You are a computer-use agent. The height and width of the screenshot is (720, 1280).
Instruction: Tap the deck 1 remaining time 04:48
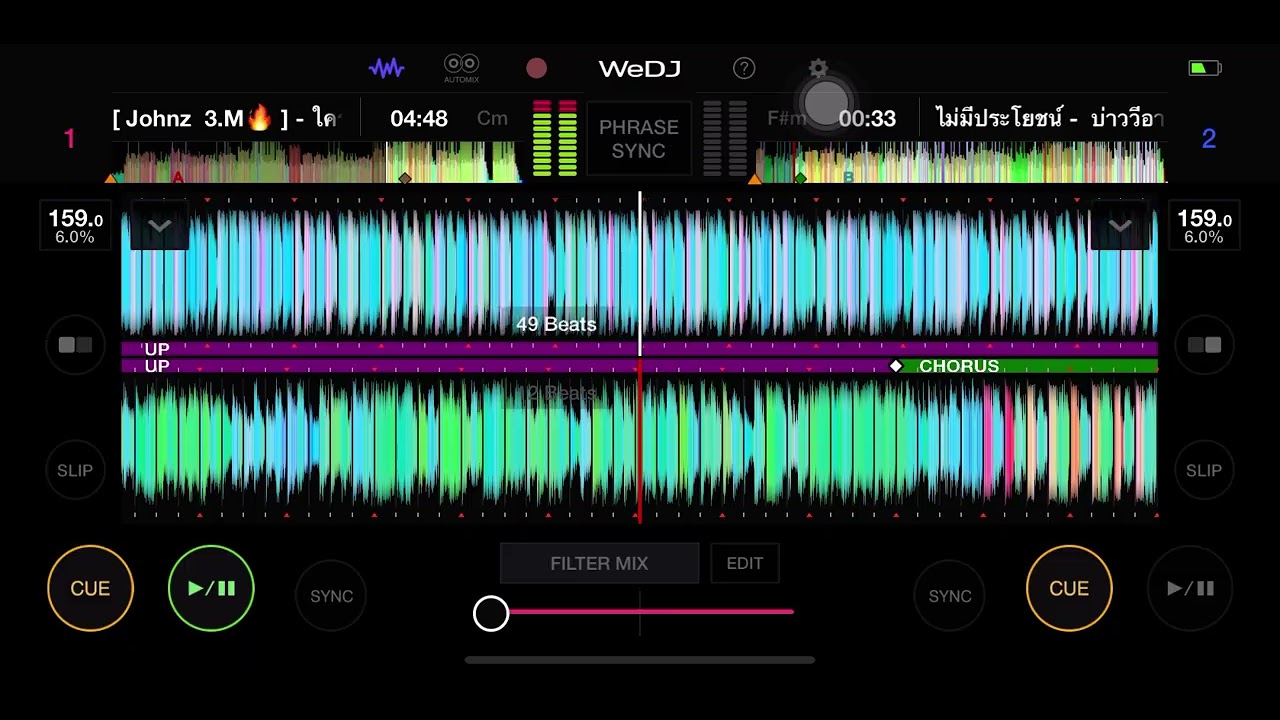pyautogui.click(x=419, y=119)
